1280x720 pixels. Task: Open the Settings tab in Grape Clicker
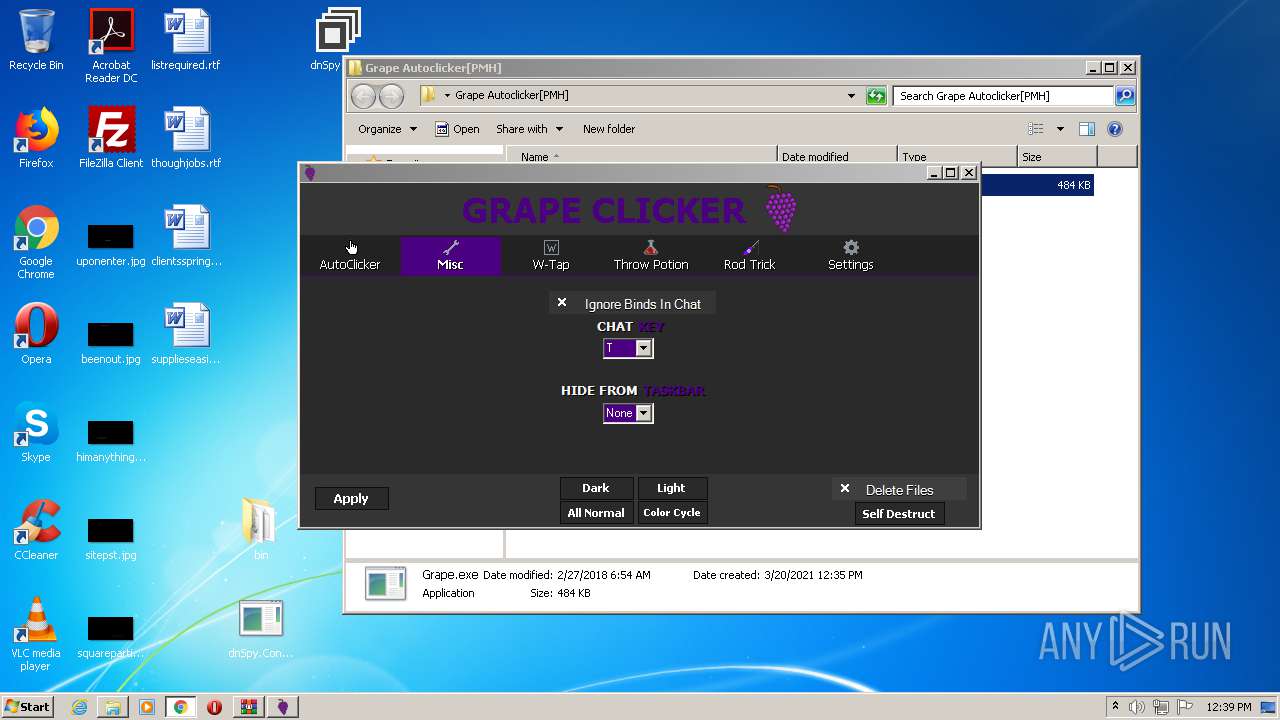click(850, 256)
